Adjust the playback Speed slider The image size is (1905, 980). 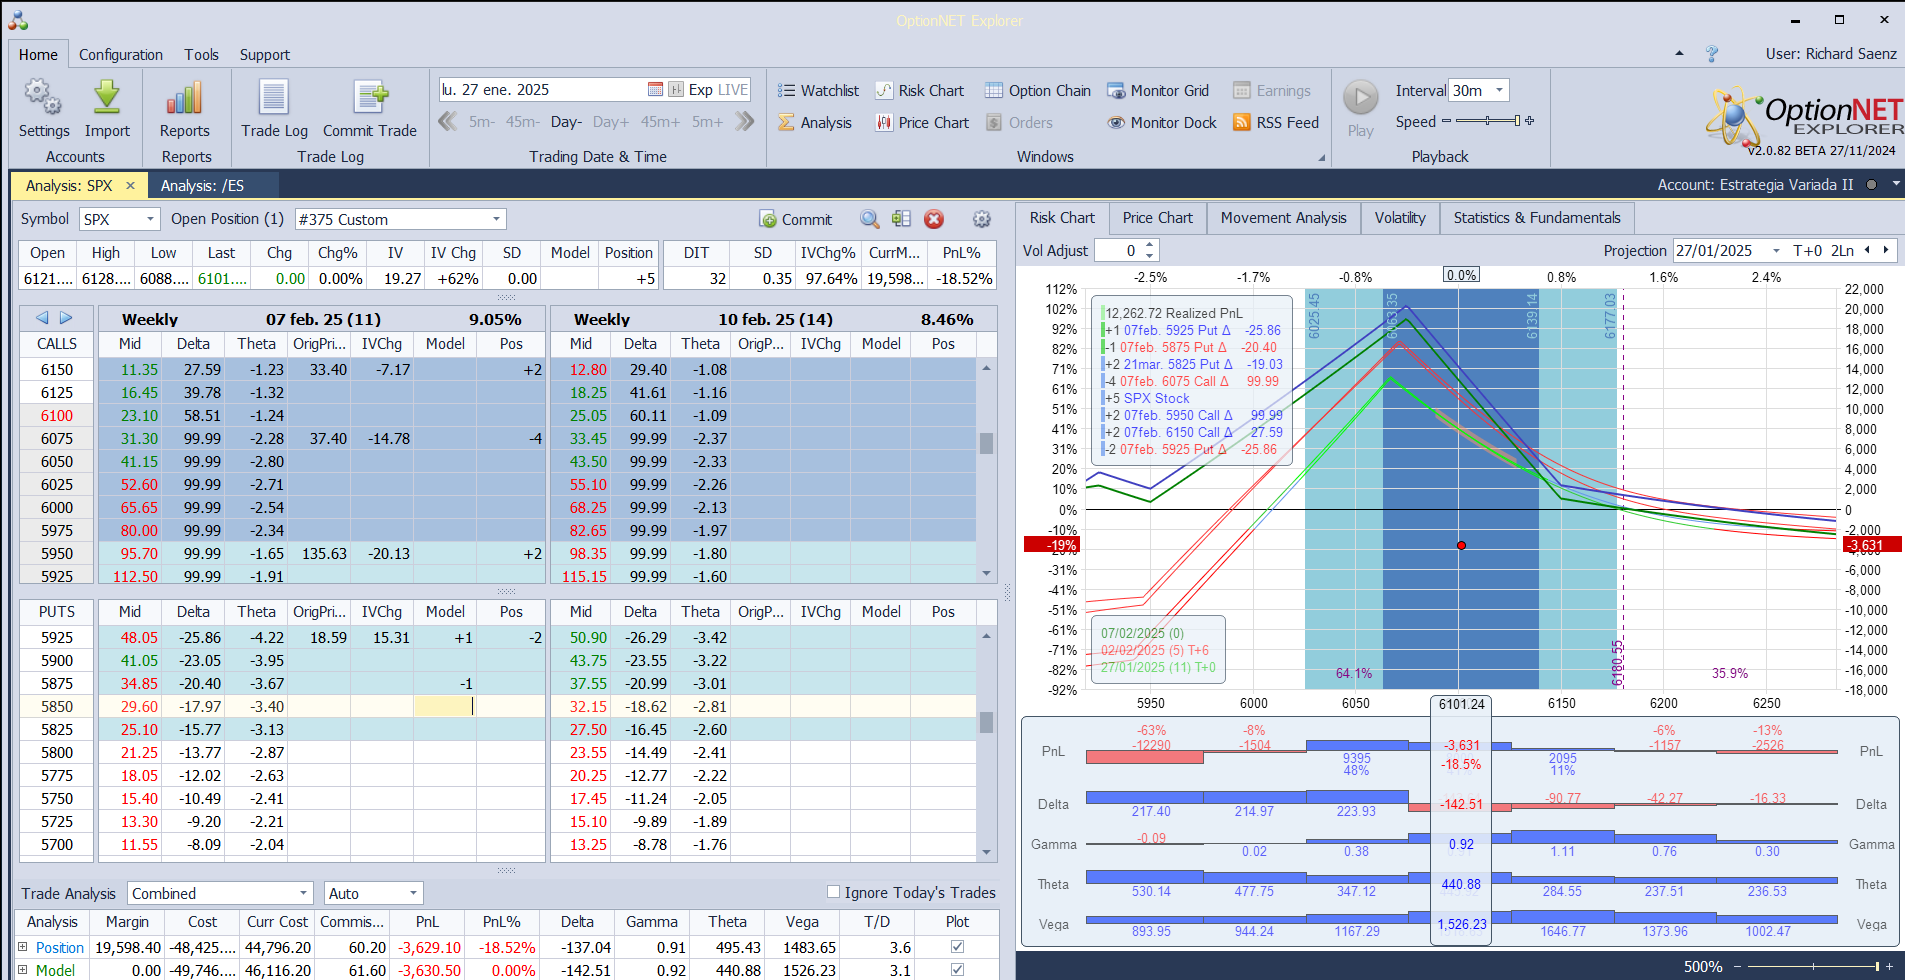(1488, 122)
